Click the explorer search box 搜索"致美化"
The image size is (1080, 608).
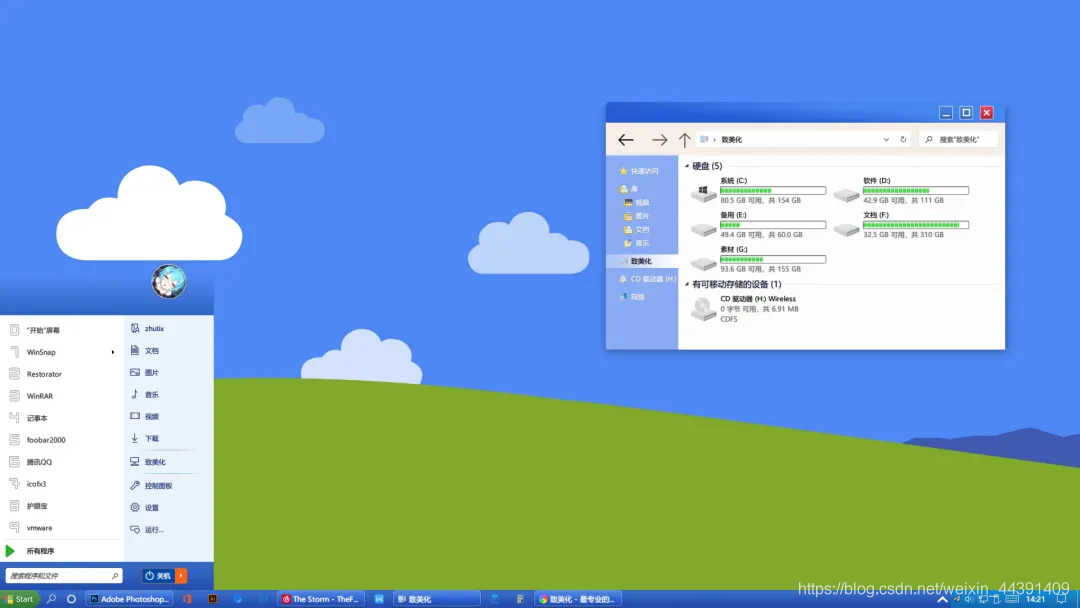[957, 140]
